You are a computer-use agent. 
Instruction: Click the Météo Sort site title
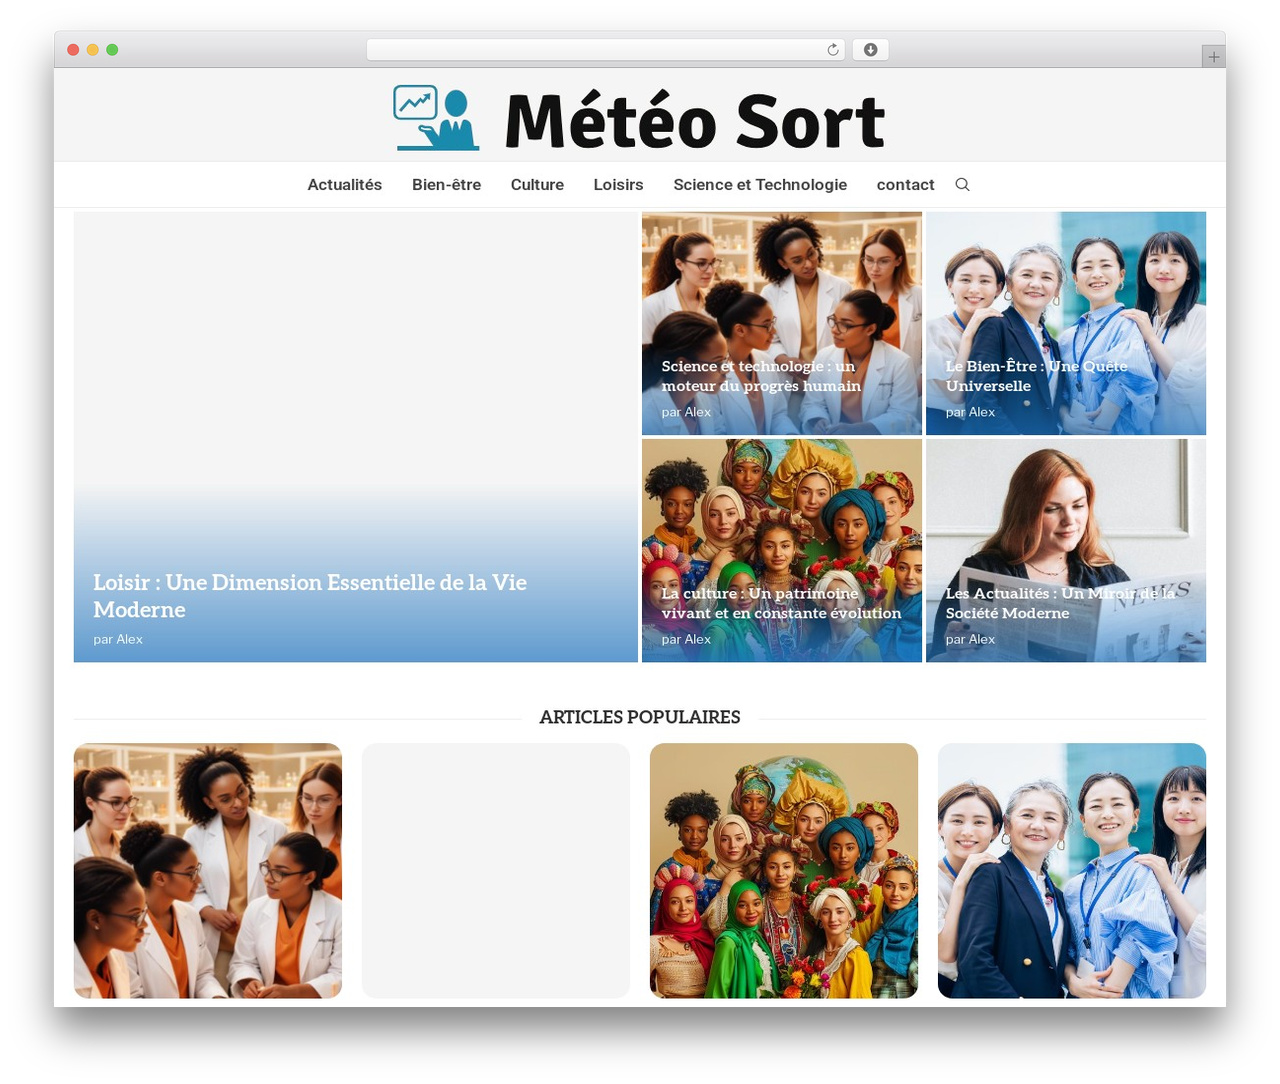[695, 121]
